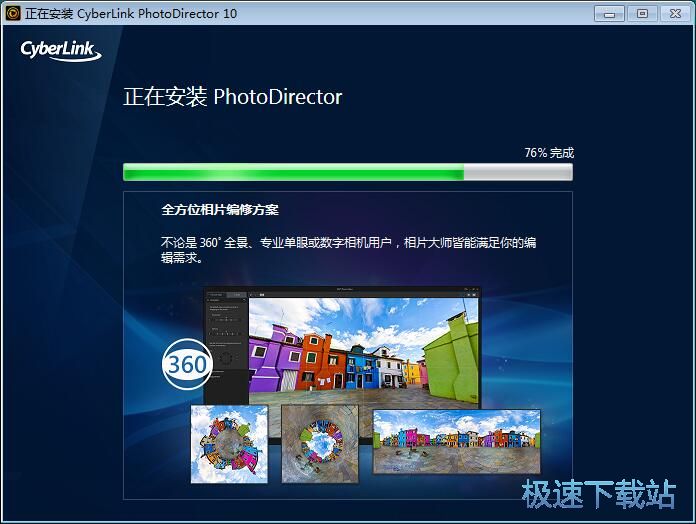696x524 pixels.
Task: Click the green installation progress bar
Action: tap(348, 172)
